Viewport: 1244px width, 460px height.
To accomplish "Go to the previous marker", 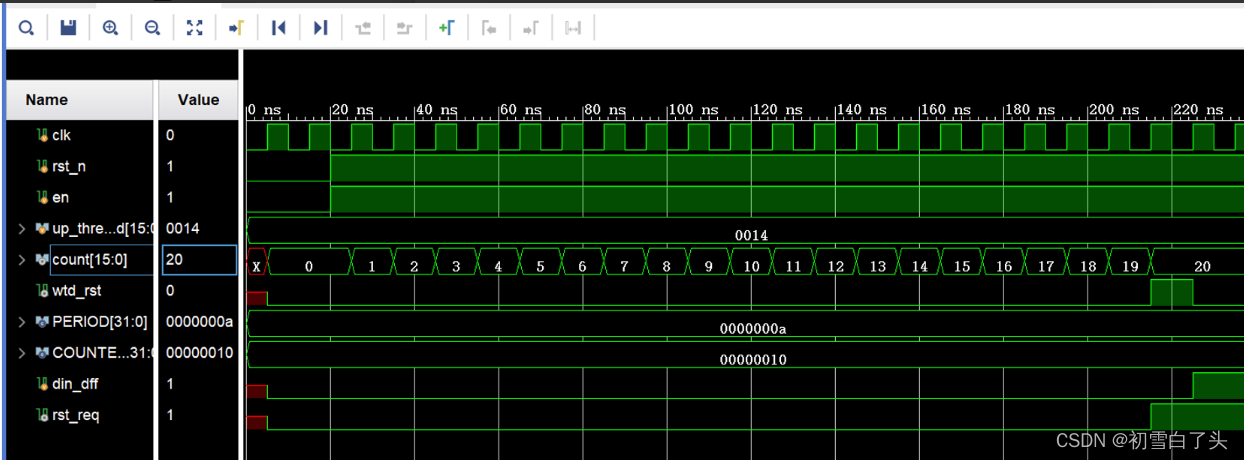I will (x=488, y=28).
